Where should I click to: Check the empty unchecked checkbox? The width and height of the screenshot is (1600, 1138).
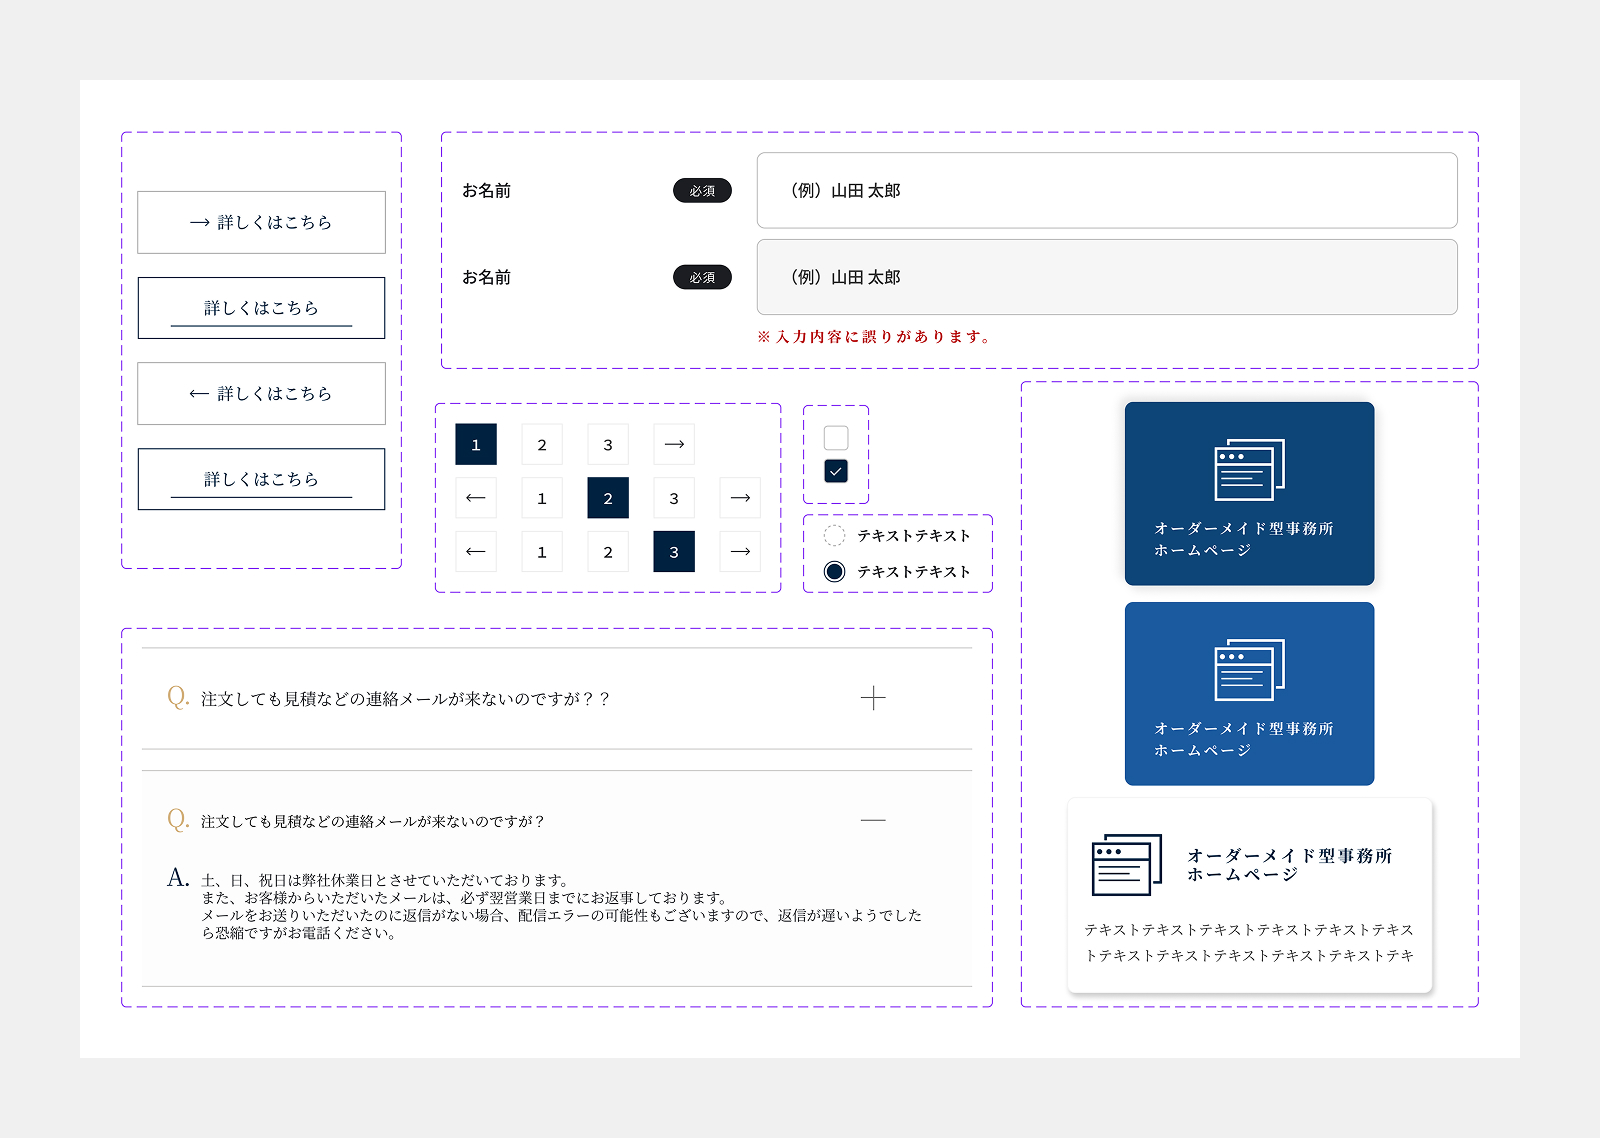[836, 438]
